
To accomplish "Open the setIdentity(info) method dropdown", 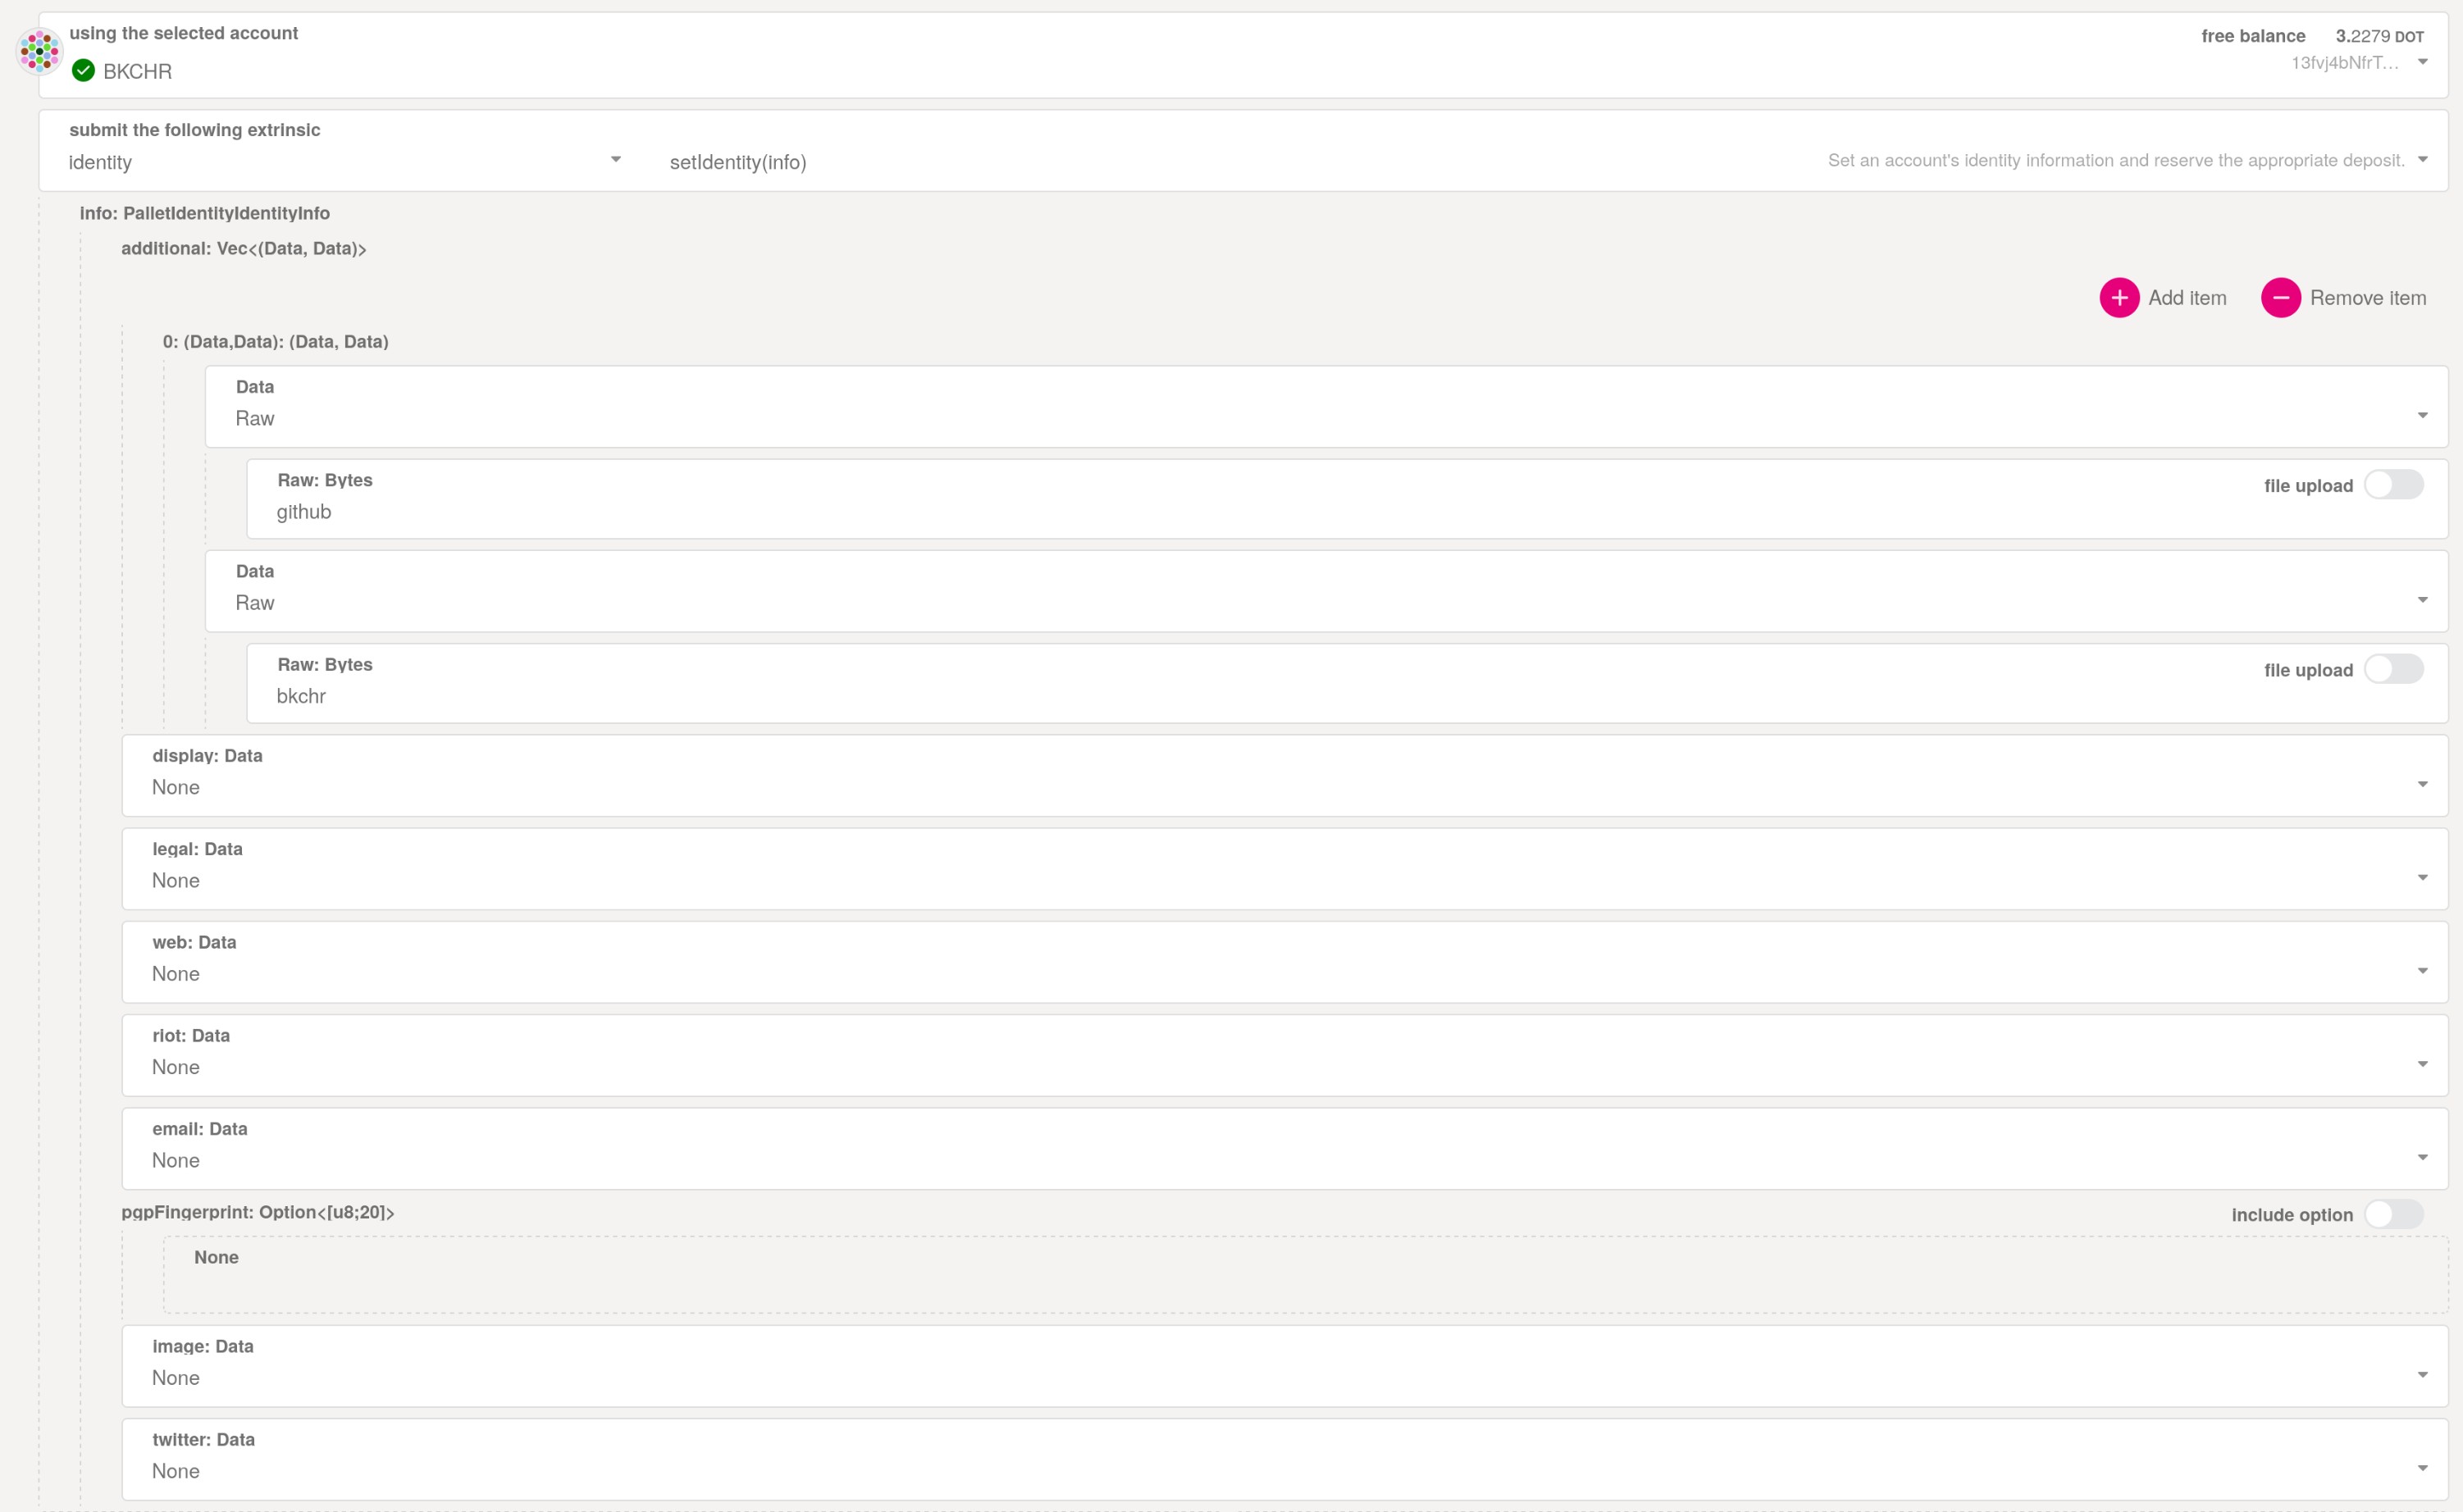I will 1550,161.
